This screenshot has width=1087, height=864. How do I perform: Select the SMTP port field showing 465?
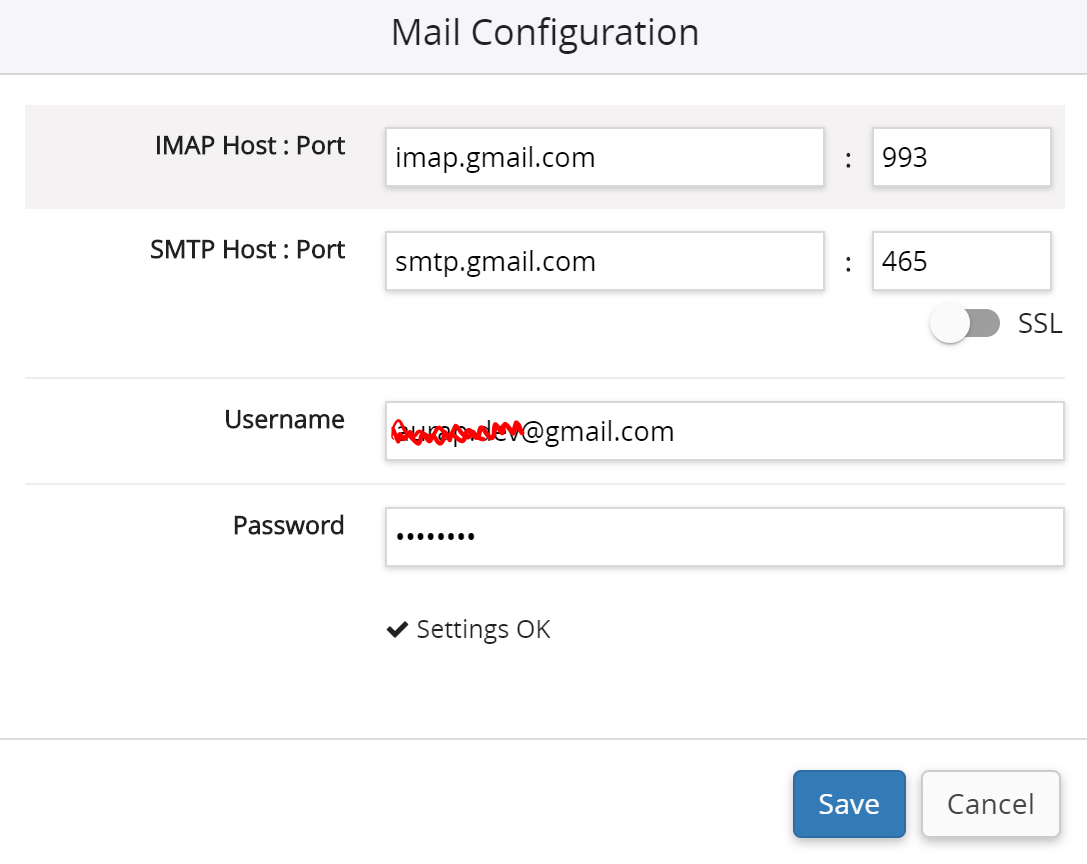[961, 261]
